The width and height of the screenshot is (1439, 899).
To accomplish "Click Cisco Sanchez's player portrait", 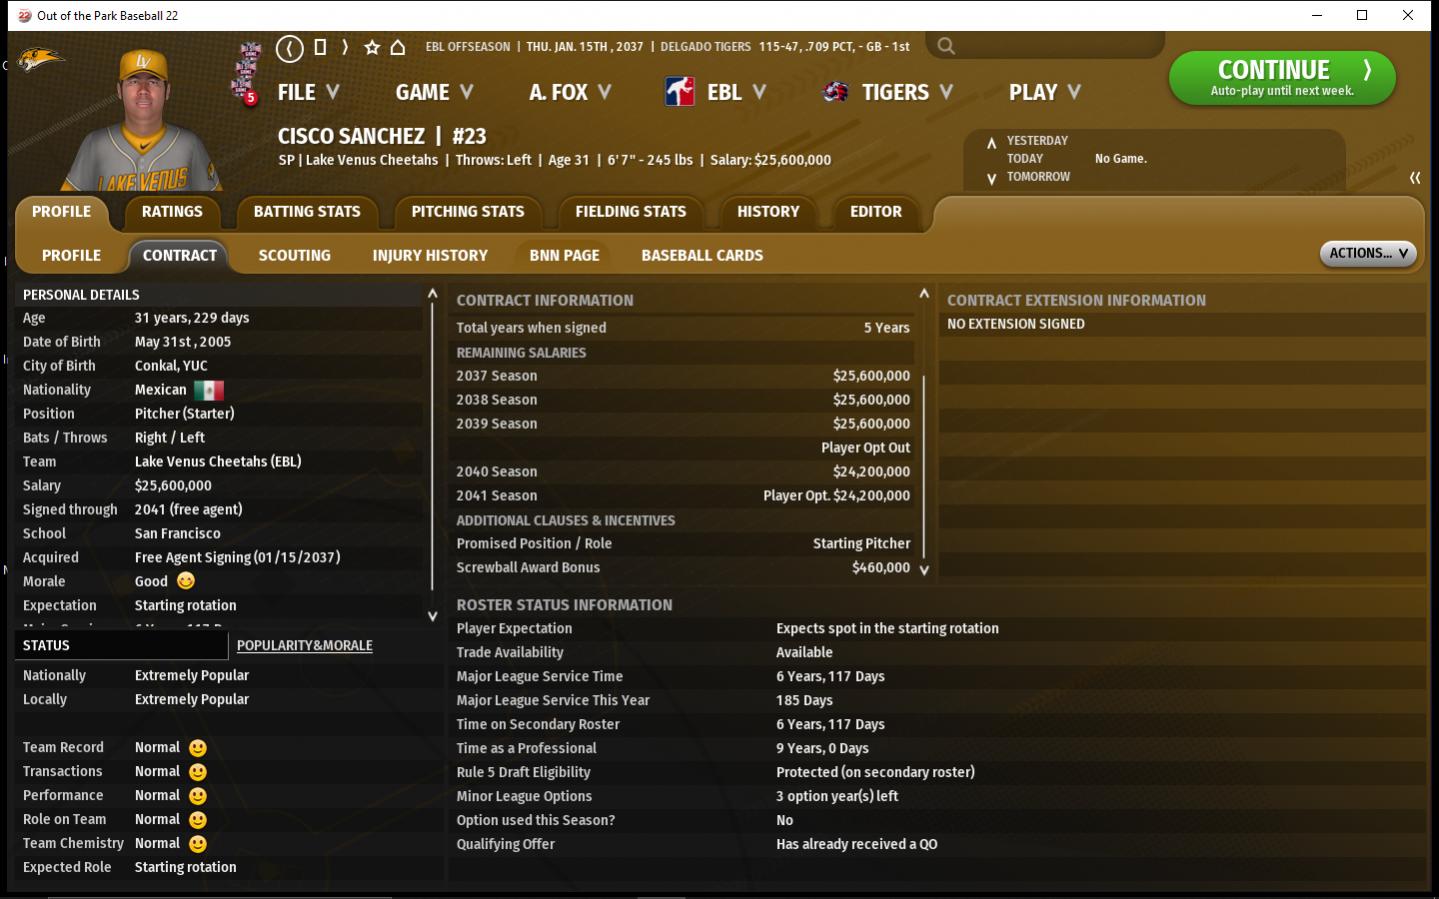I will [x=143, y=120].
